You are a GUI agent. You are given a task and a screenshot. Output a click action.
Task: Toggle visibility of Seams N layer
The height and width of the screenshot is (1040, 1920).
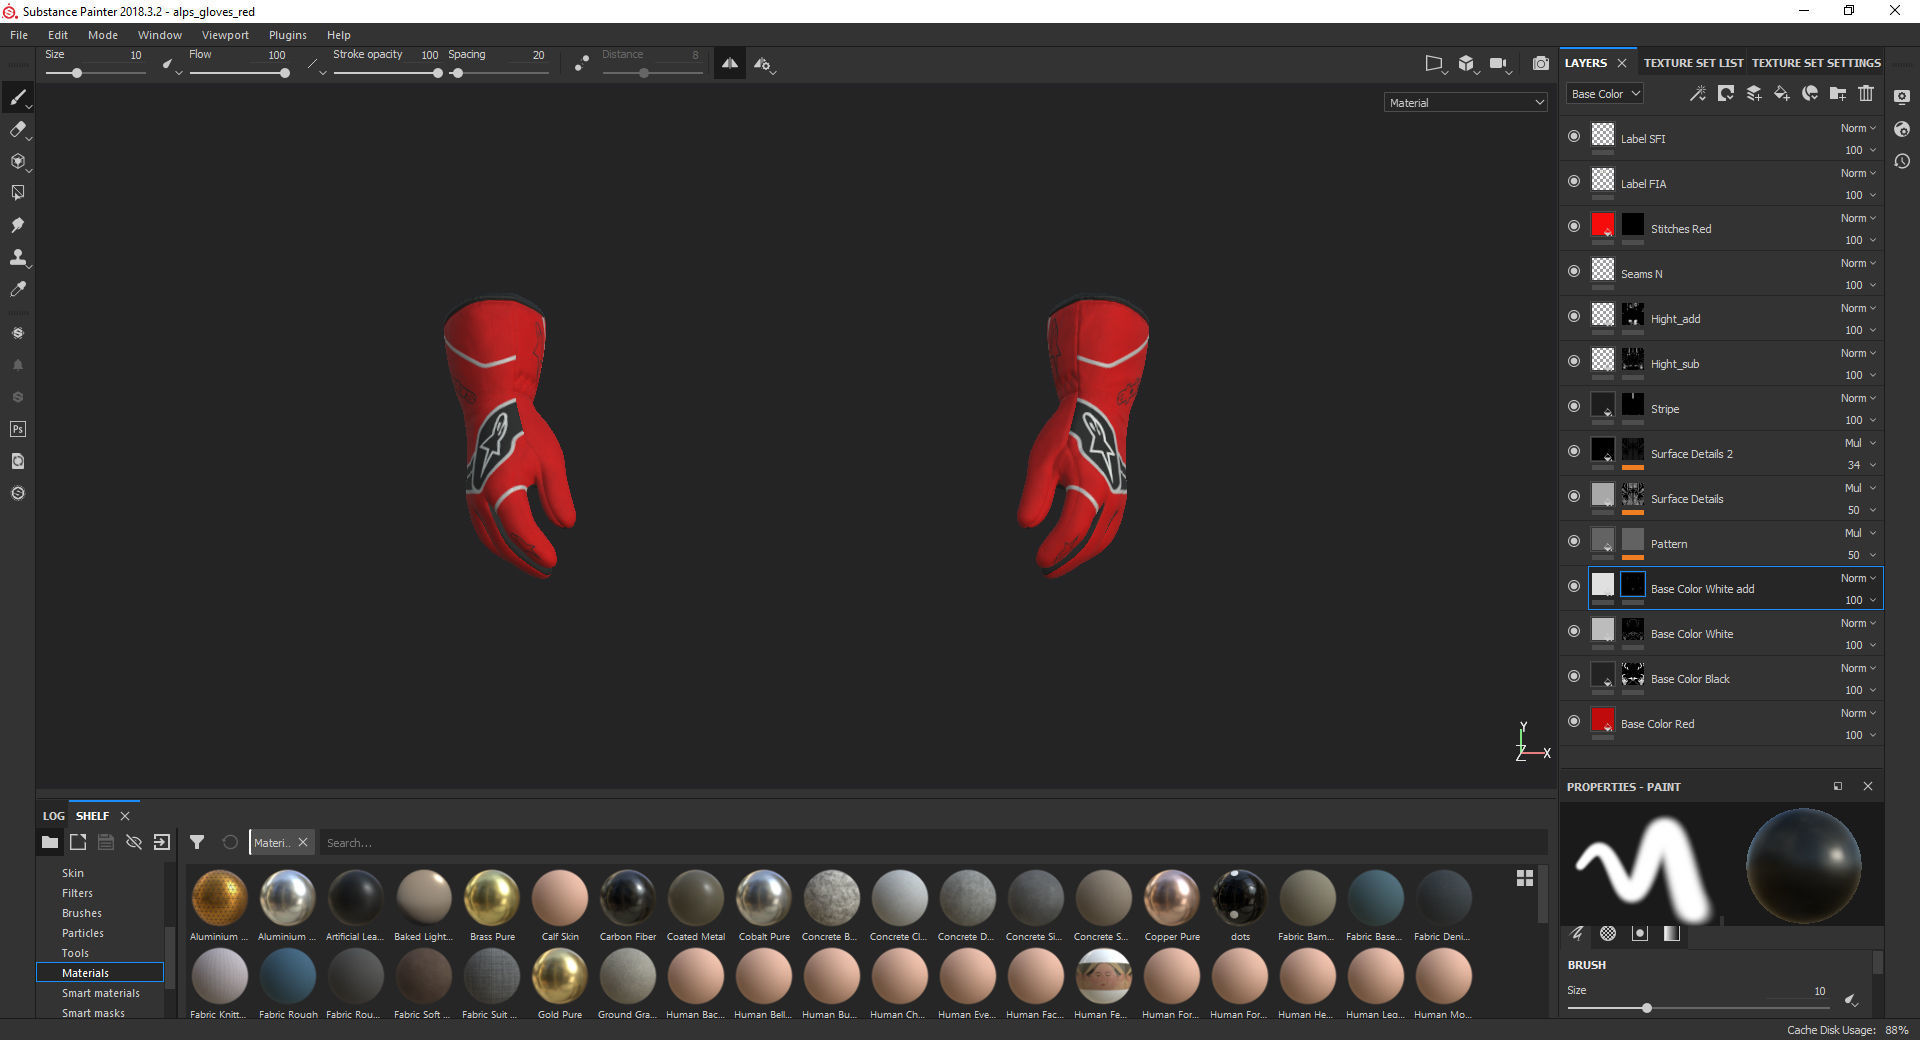(1574, 271)
